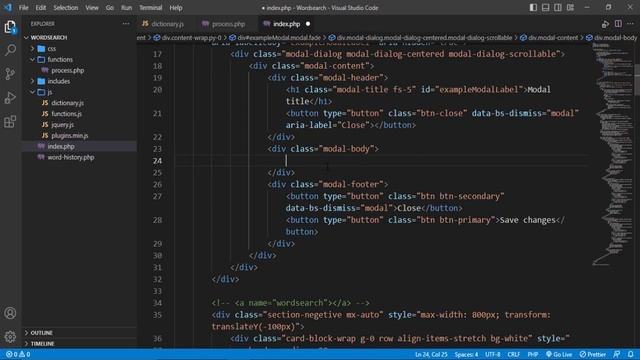Open the Accounts icon in activity bar

pos(10,313)
